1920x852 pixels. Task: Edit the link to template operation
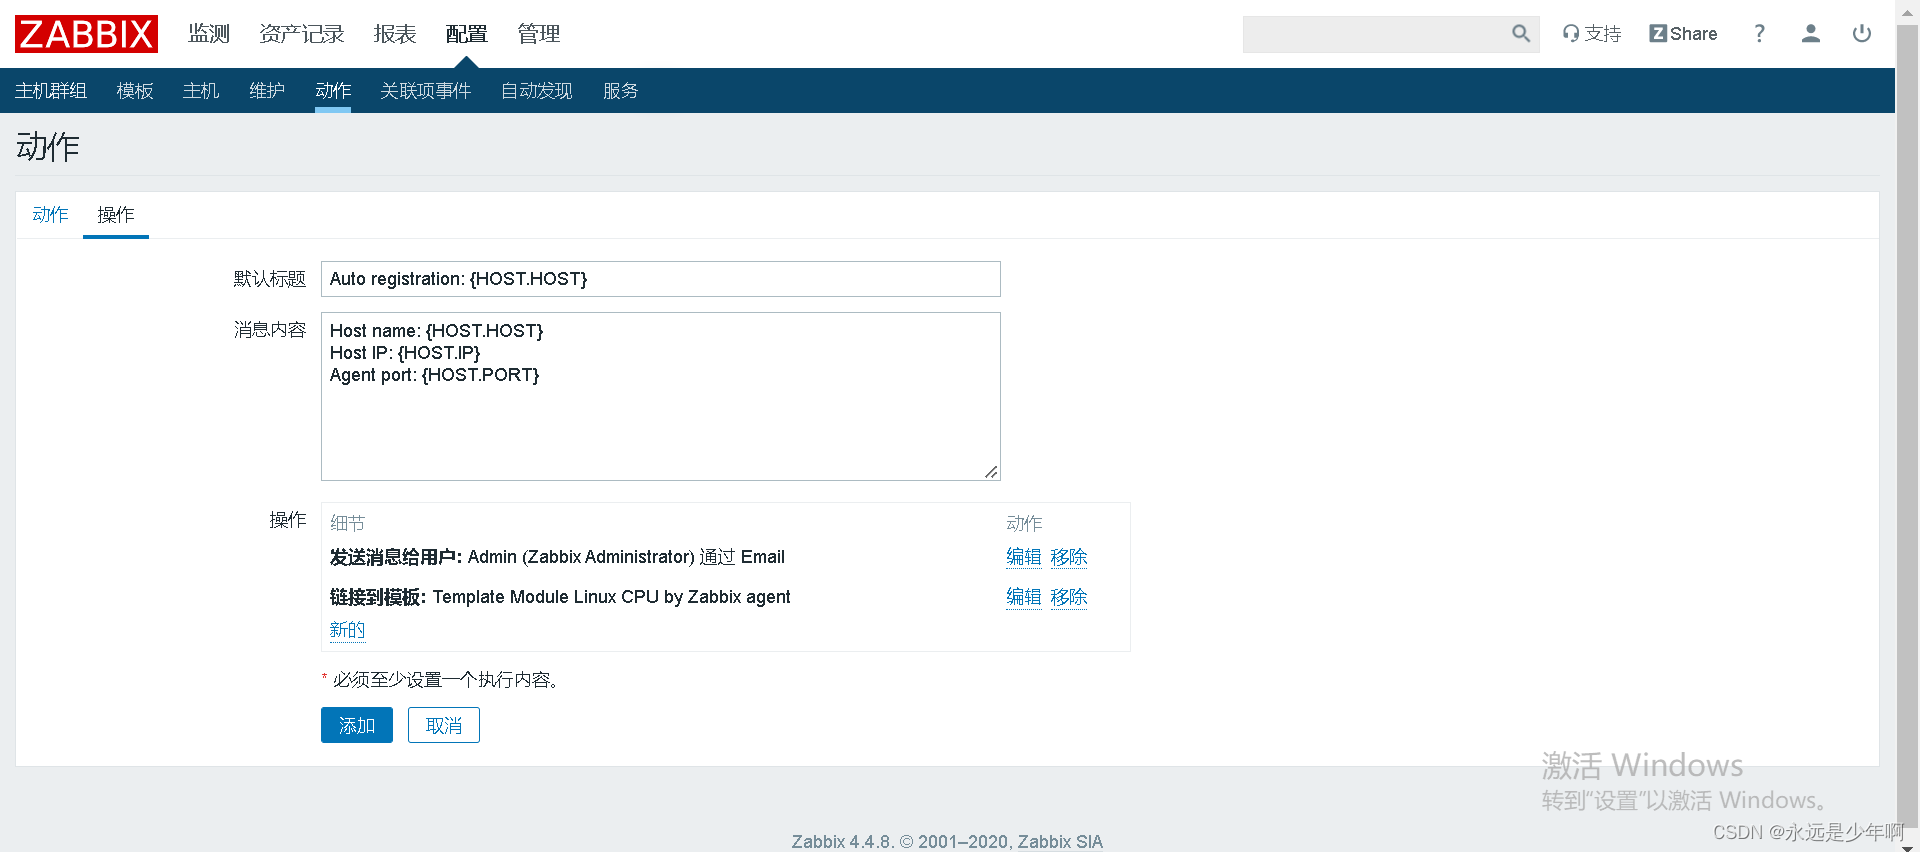(1024, 597)
